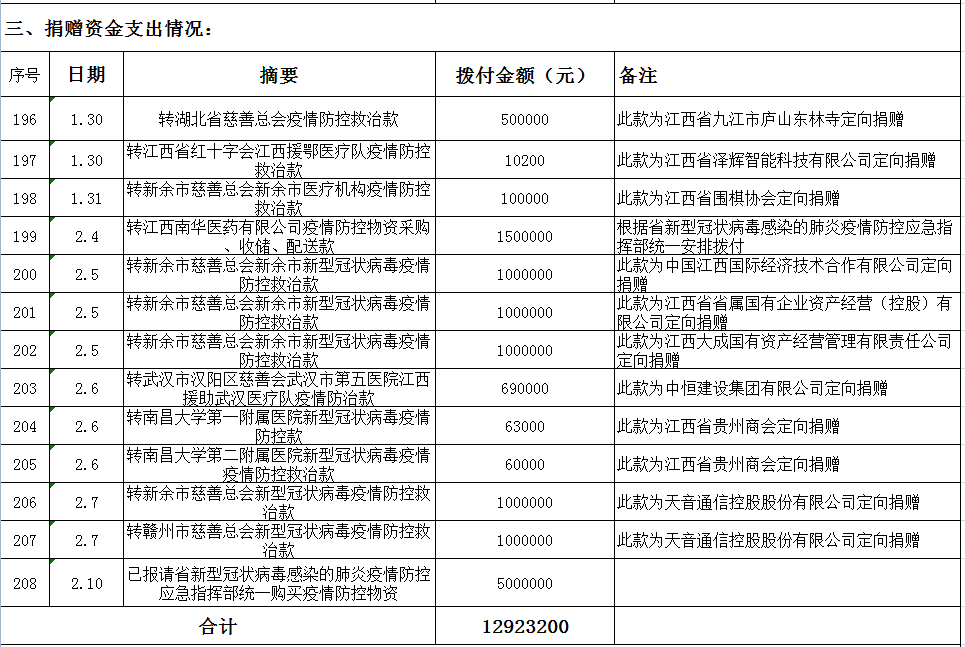Select summary about 江西南华医药有限公司 in row 199
The image size is (965, 647).
(279, 236)
